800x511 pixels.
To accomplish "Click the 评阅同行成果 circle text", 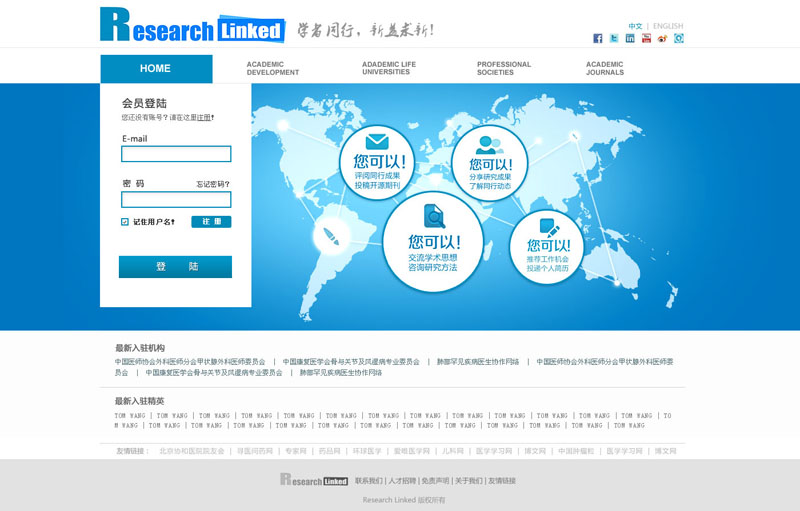I will (x=378, y=176).
